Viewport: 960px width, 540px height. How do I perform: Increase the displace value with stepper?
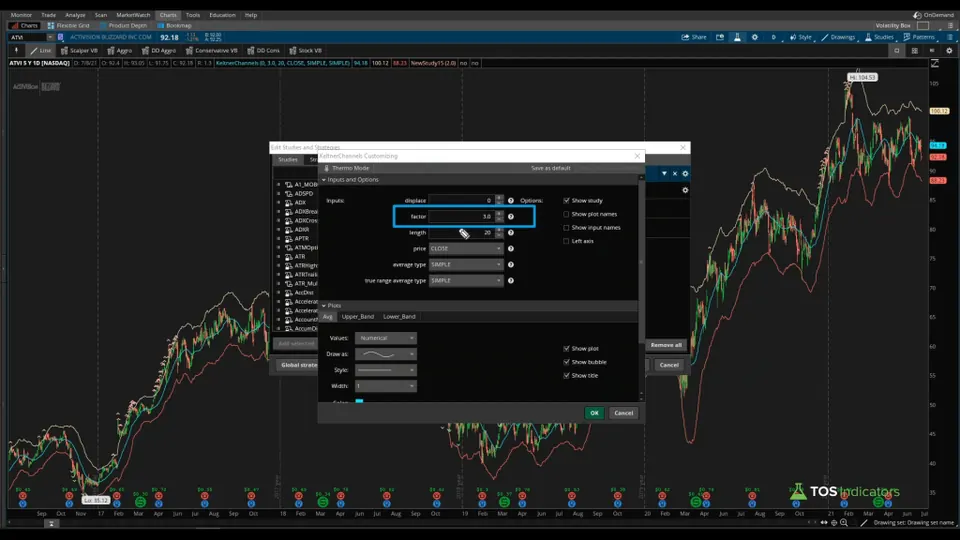500,198
